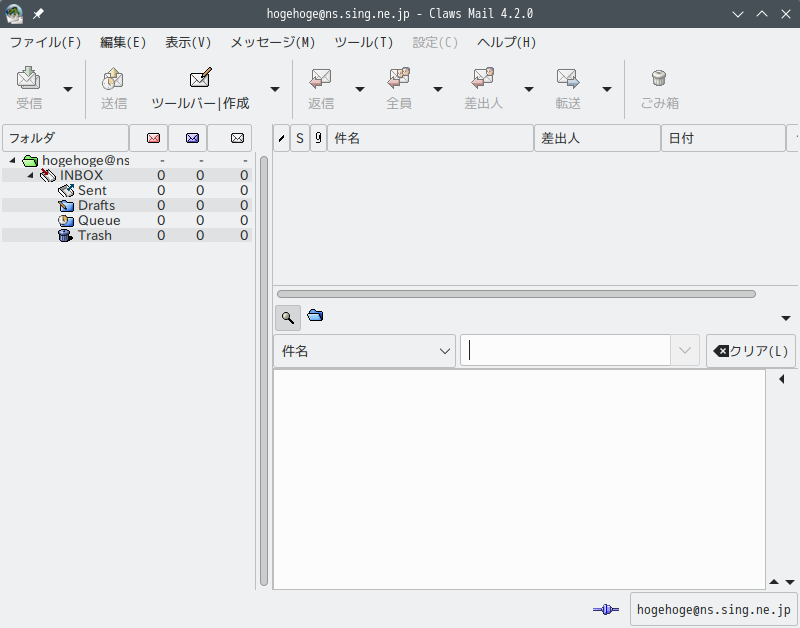Image resolution: width=800 pixels, height=628 pixels.
Task: Open the メッセージ(M) menu
Action: 272,42
